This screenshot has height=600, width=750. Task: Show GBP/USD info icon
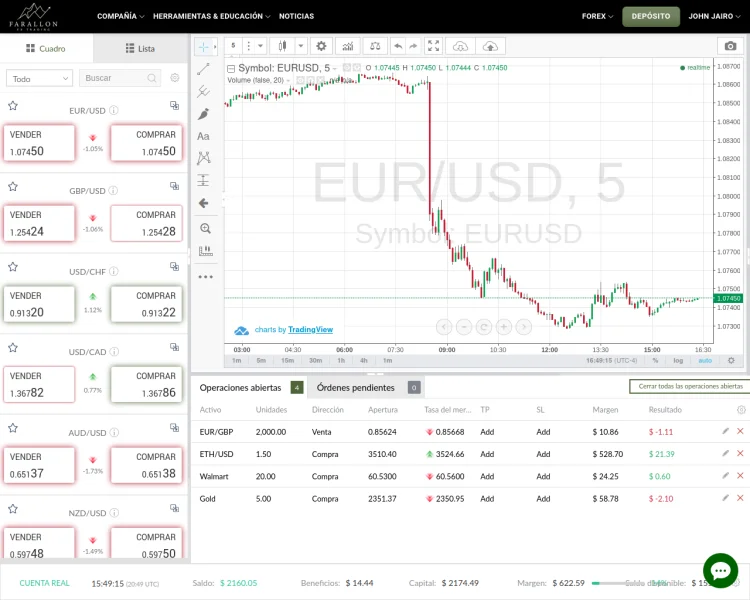113,190
